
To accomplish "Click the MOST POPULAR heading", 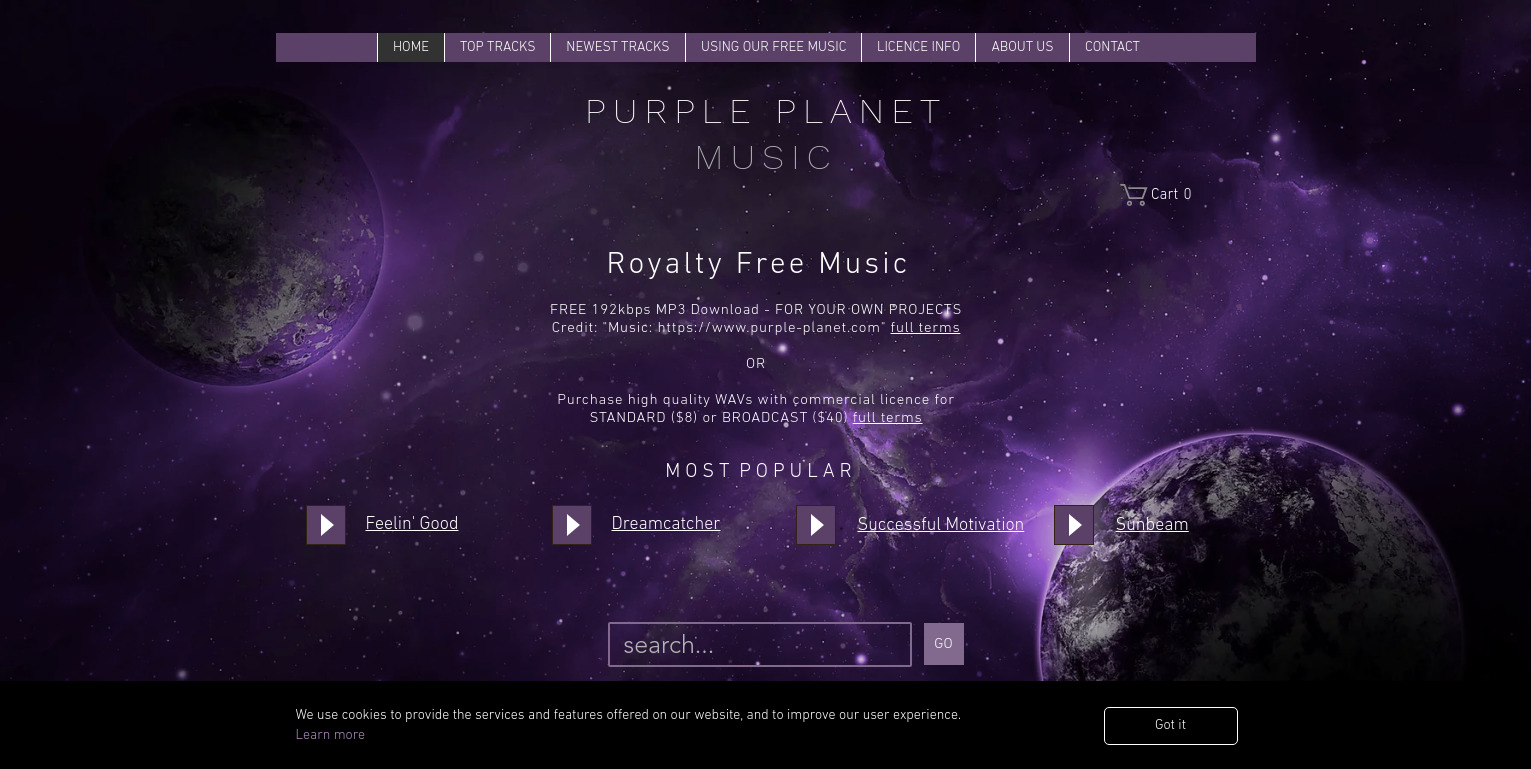I will click(760, 471).
